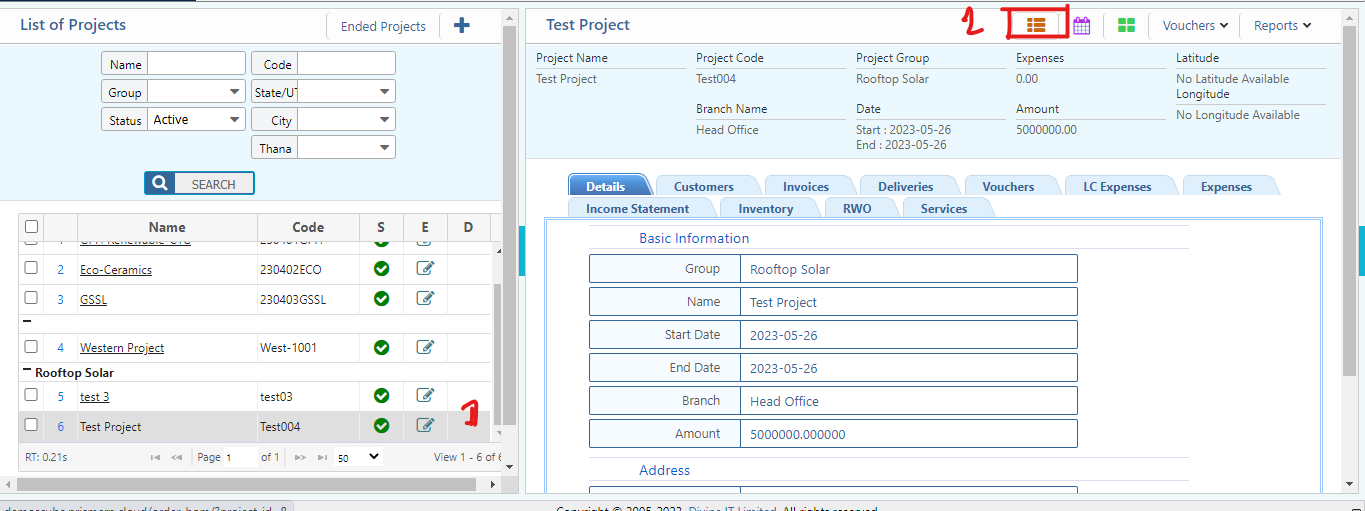The image size is (1365, 511).
Task: Open the green grid view icon
Action: click(1126, 25)
